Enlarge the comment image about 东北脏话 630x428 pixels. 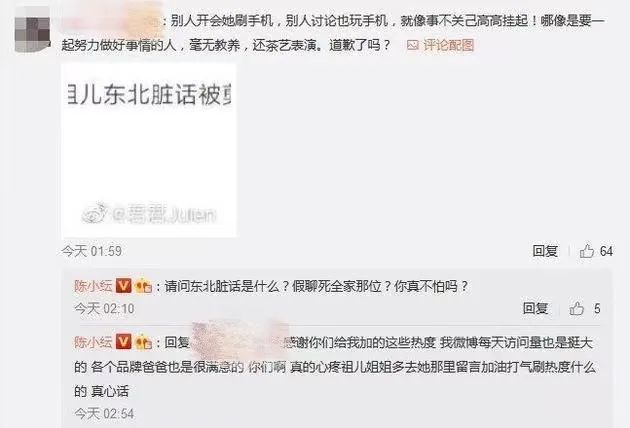[x=149, y=150]
